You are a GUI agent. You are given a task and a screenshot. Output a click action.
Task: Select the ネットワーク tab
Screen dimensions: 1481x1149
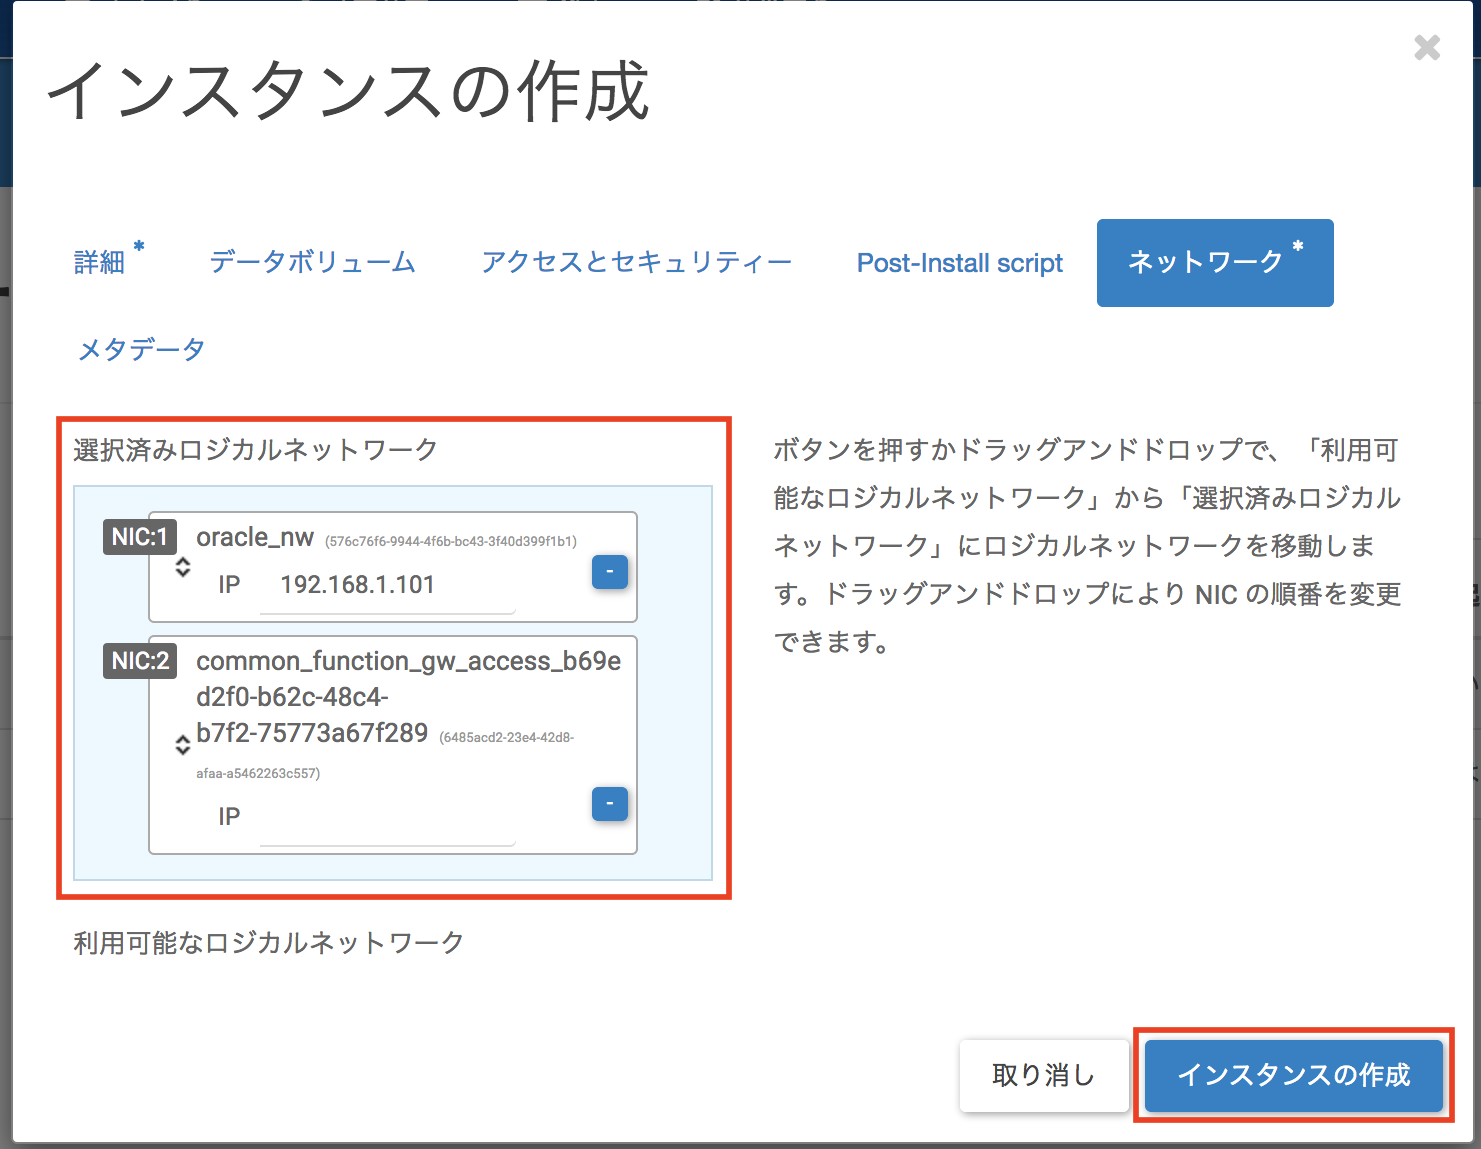(1205, 260)
